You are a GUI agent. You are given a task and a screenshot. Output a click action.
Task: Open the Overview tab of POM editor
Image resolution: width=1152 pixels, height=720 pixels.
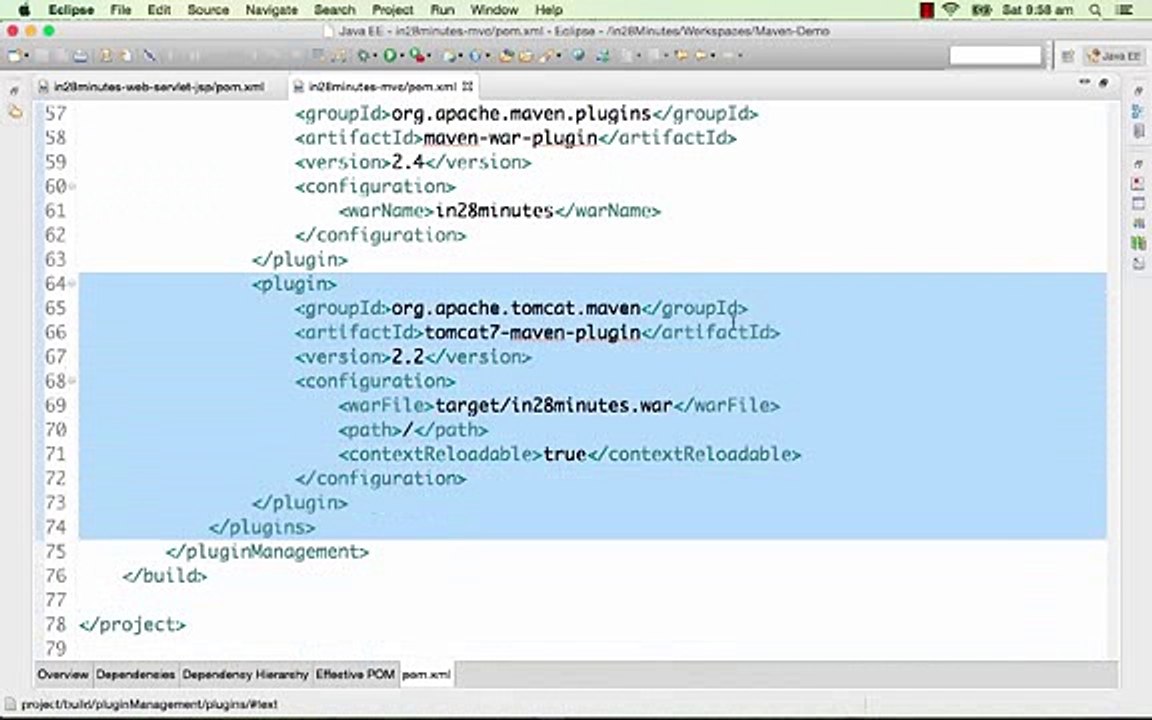(63, 674)
